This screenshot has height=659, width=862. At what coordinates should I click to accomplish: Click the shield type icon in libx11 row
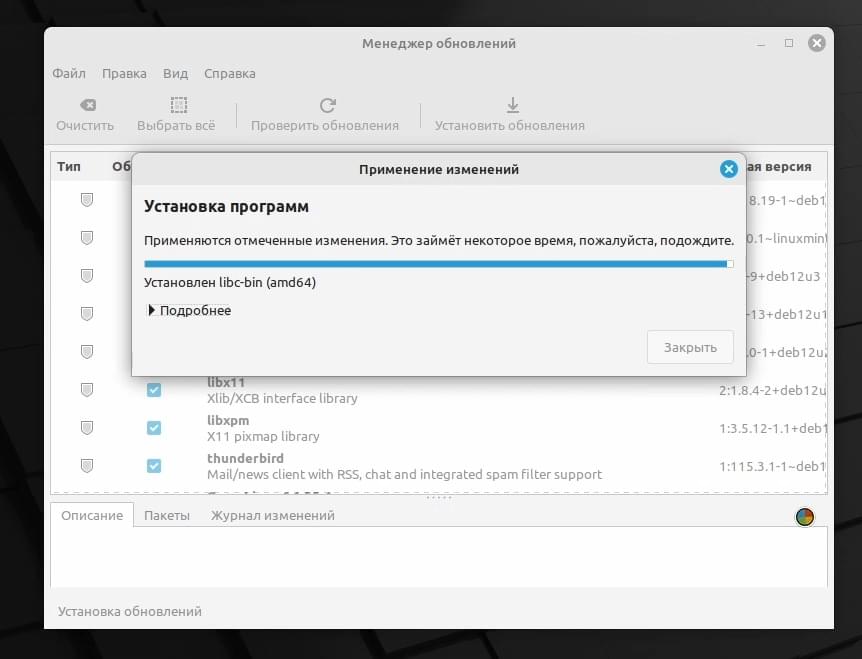point(87,390)
